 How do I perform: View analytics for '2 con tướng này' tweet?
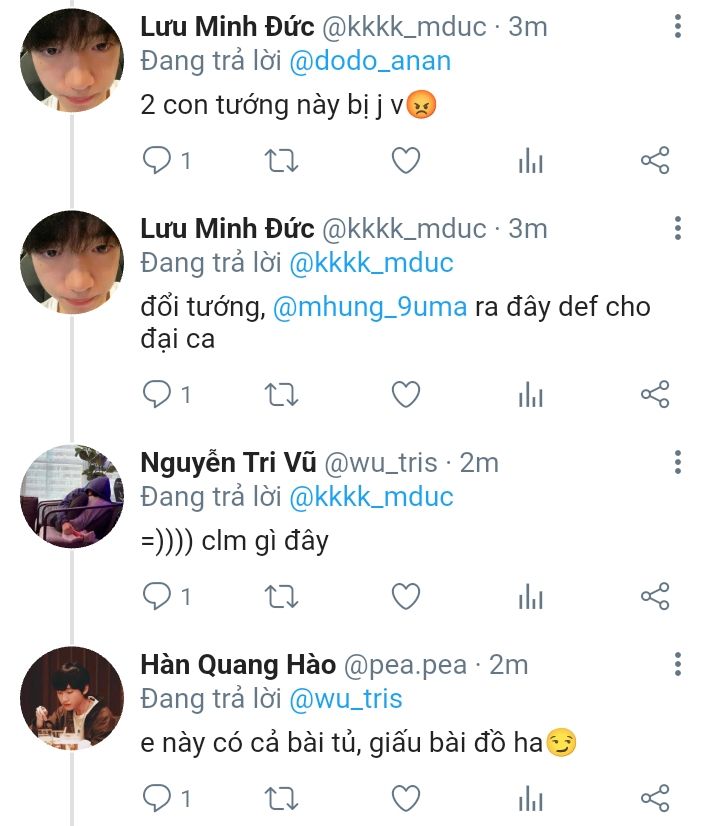530,160
